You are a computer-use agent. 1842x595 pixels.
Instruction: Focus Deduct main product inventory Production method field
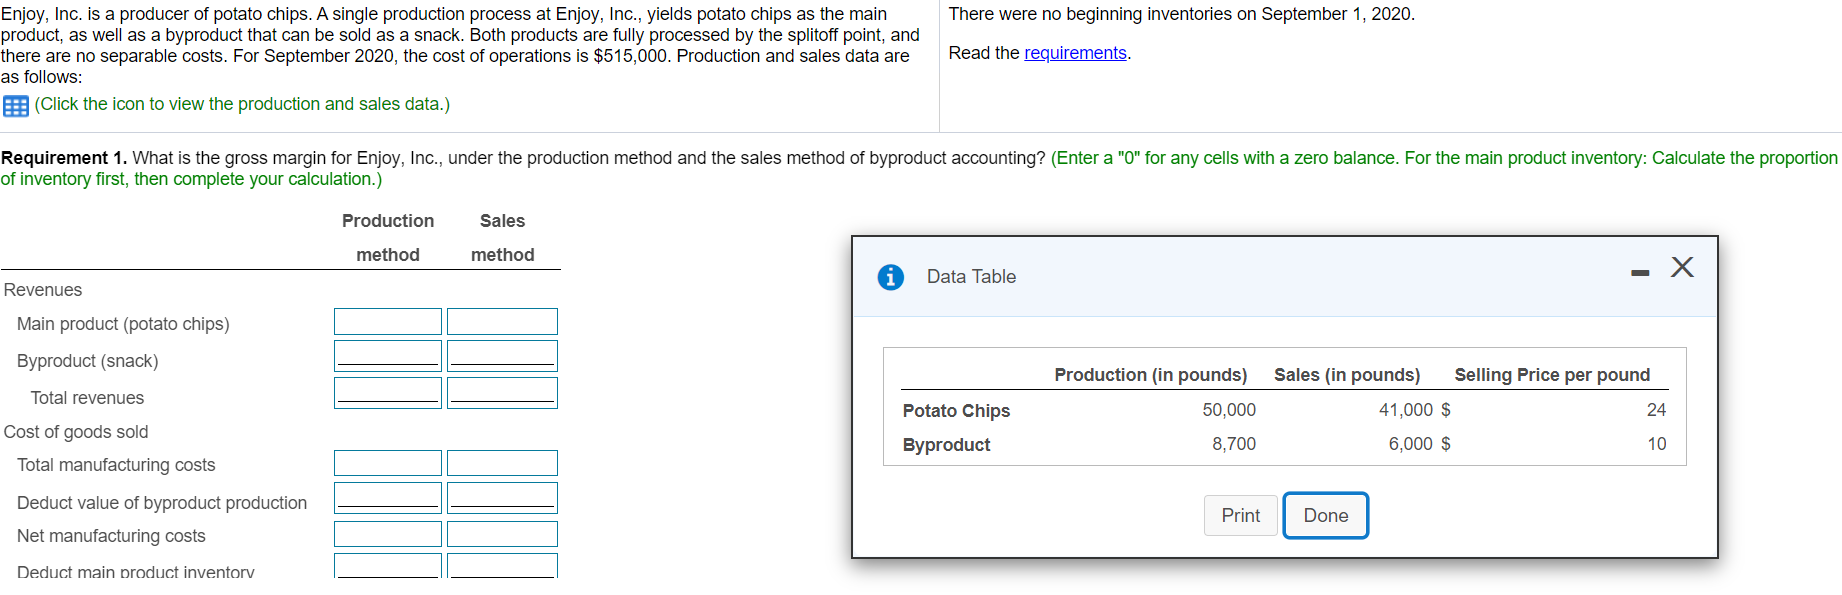point(388,566)
